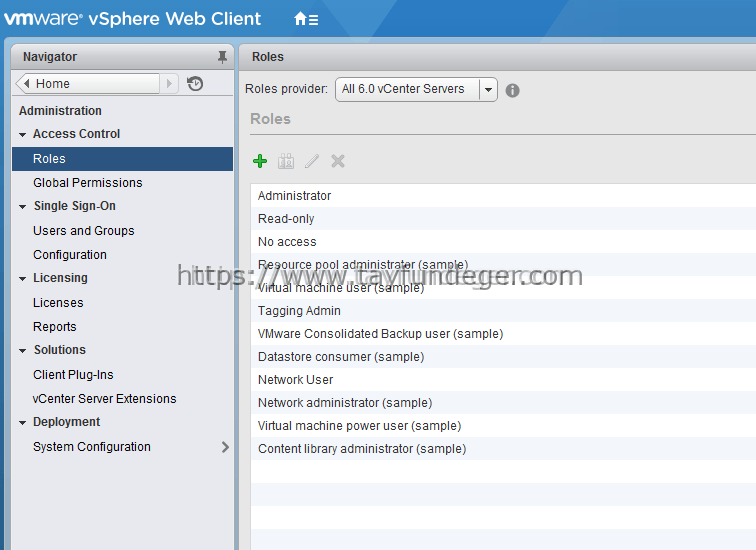The height and width of the screenshot is (550, 756).
Task: Collapse the Licensing section
Action: click(x=22, y=279)
